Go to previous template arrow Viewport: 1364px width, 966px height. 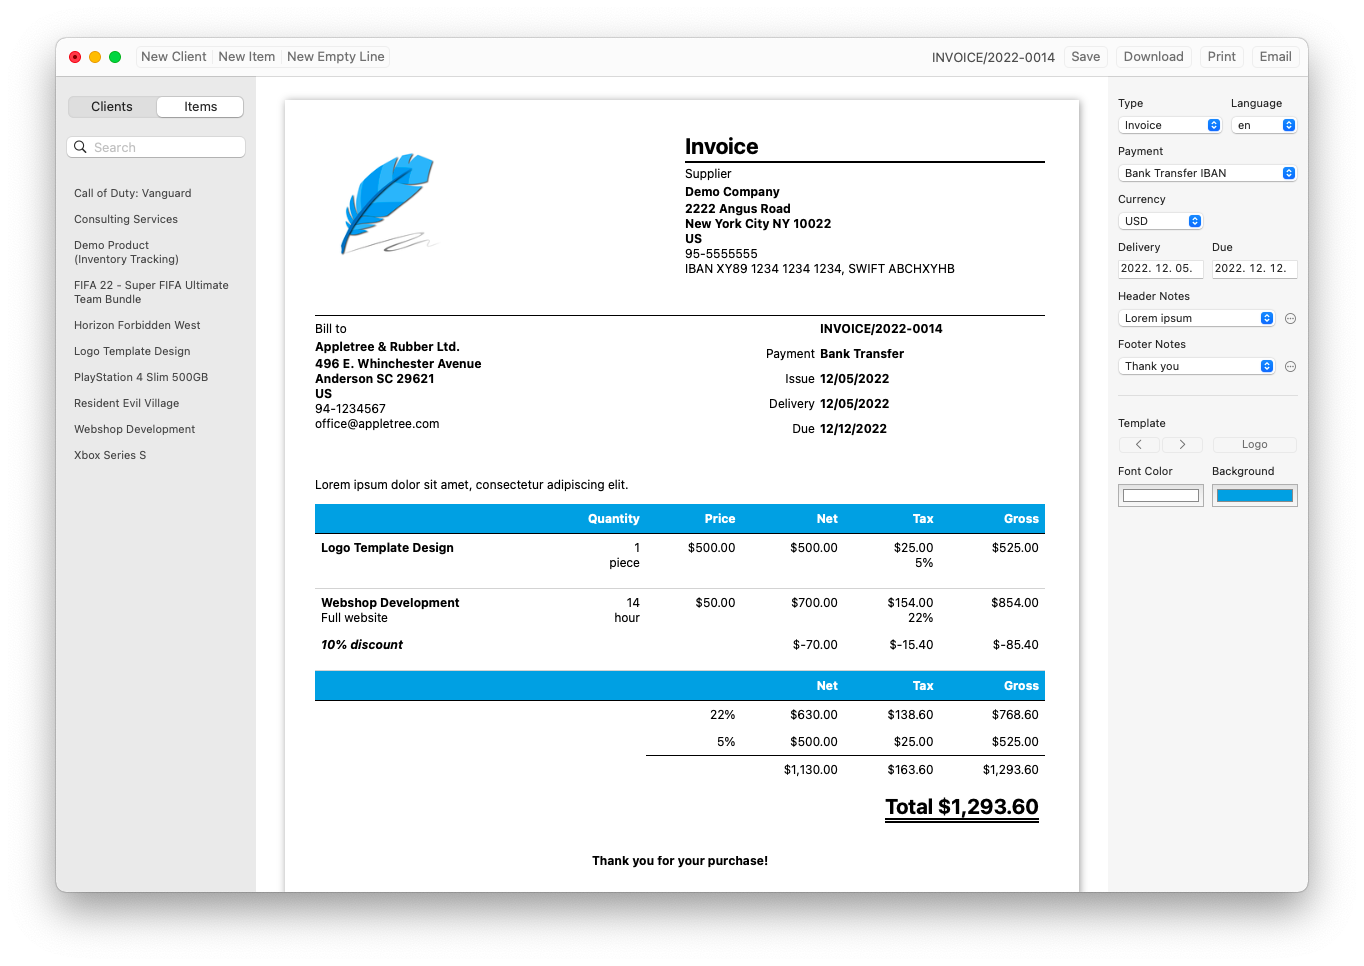1139,444
